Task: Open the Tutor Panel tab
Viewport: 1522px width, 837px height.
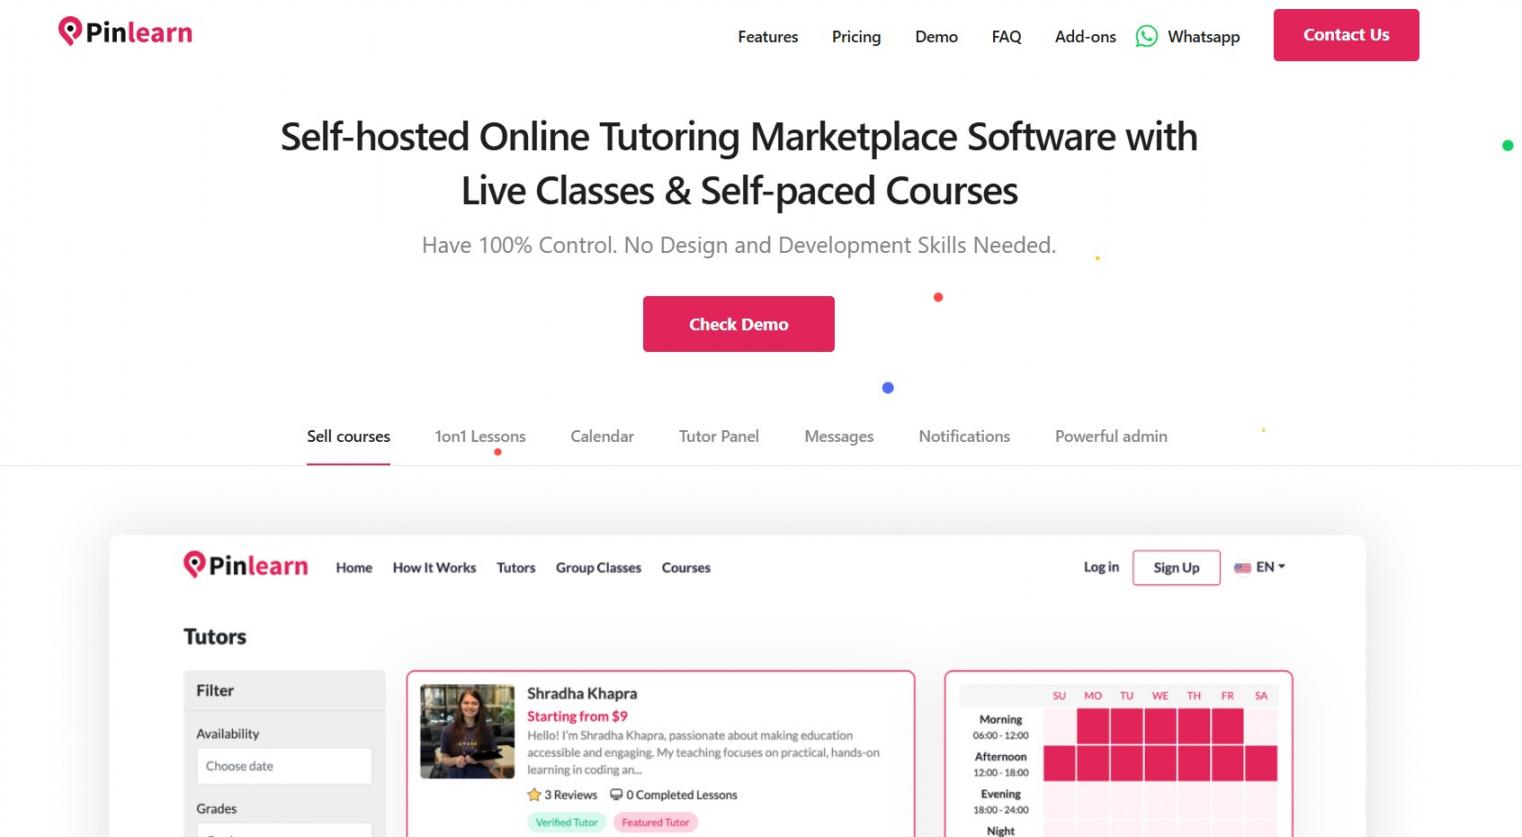Action: [x=719, y=437]
